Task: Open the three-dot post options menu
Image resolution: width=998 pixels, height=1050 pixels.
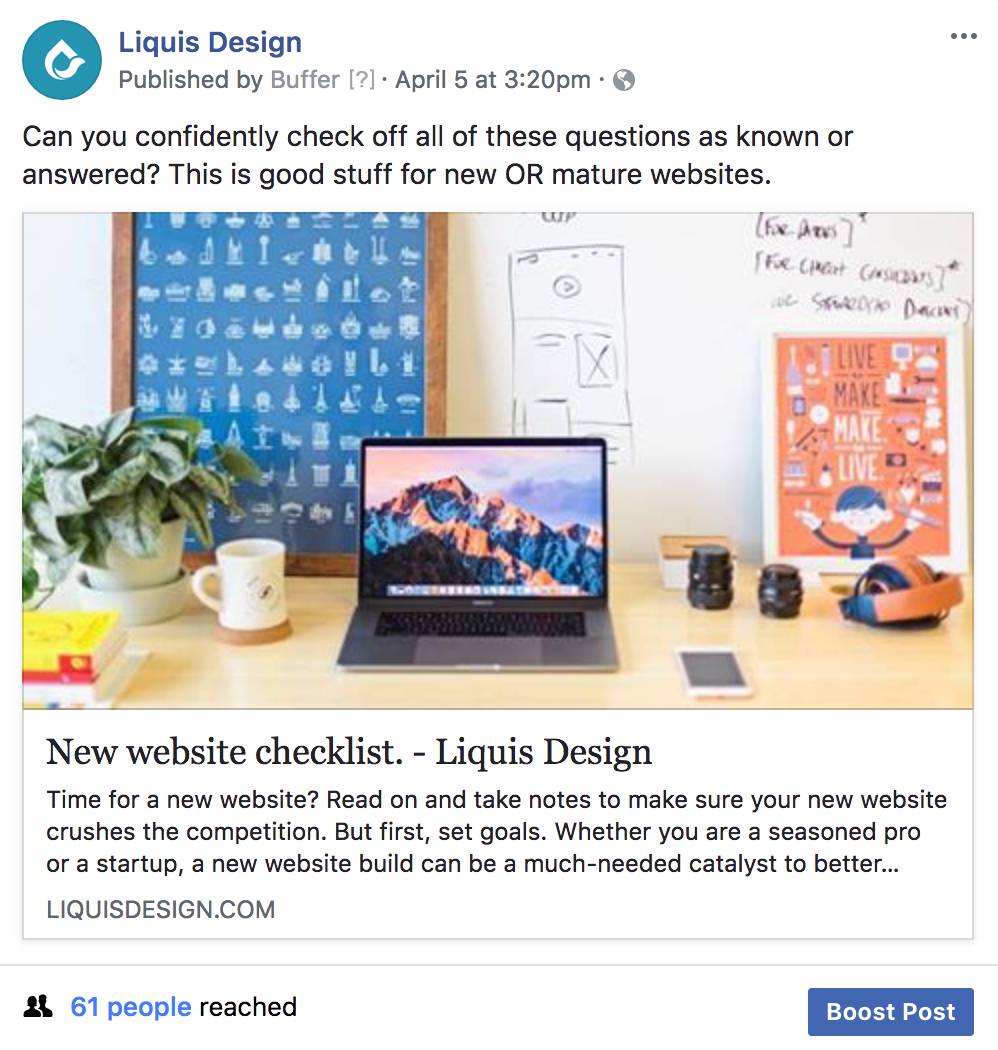Action: click(x=963, y=36)
